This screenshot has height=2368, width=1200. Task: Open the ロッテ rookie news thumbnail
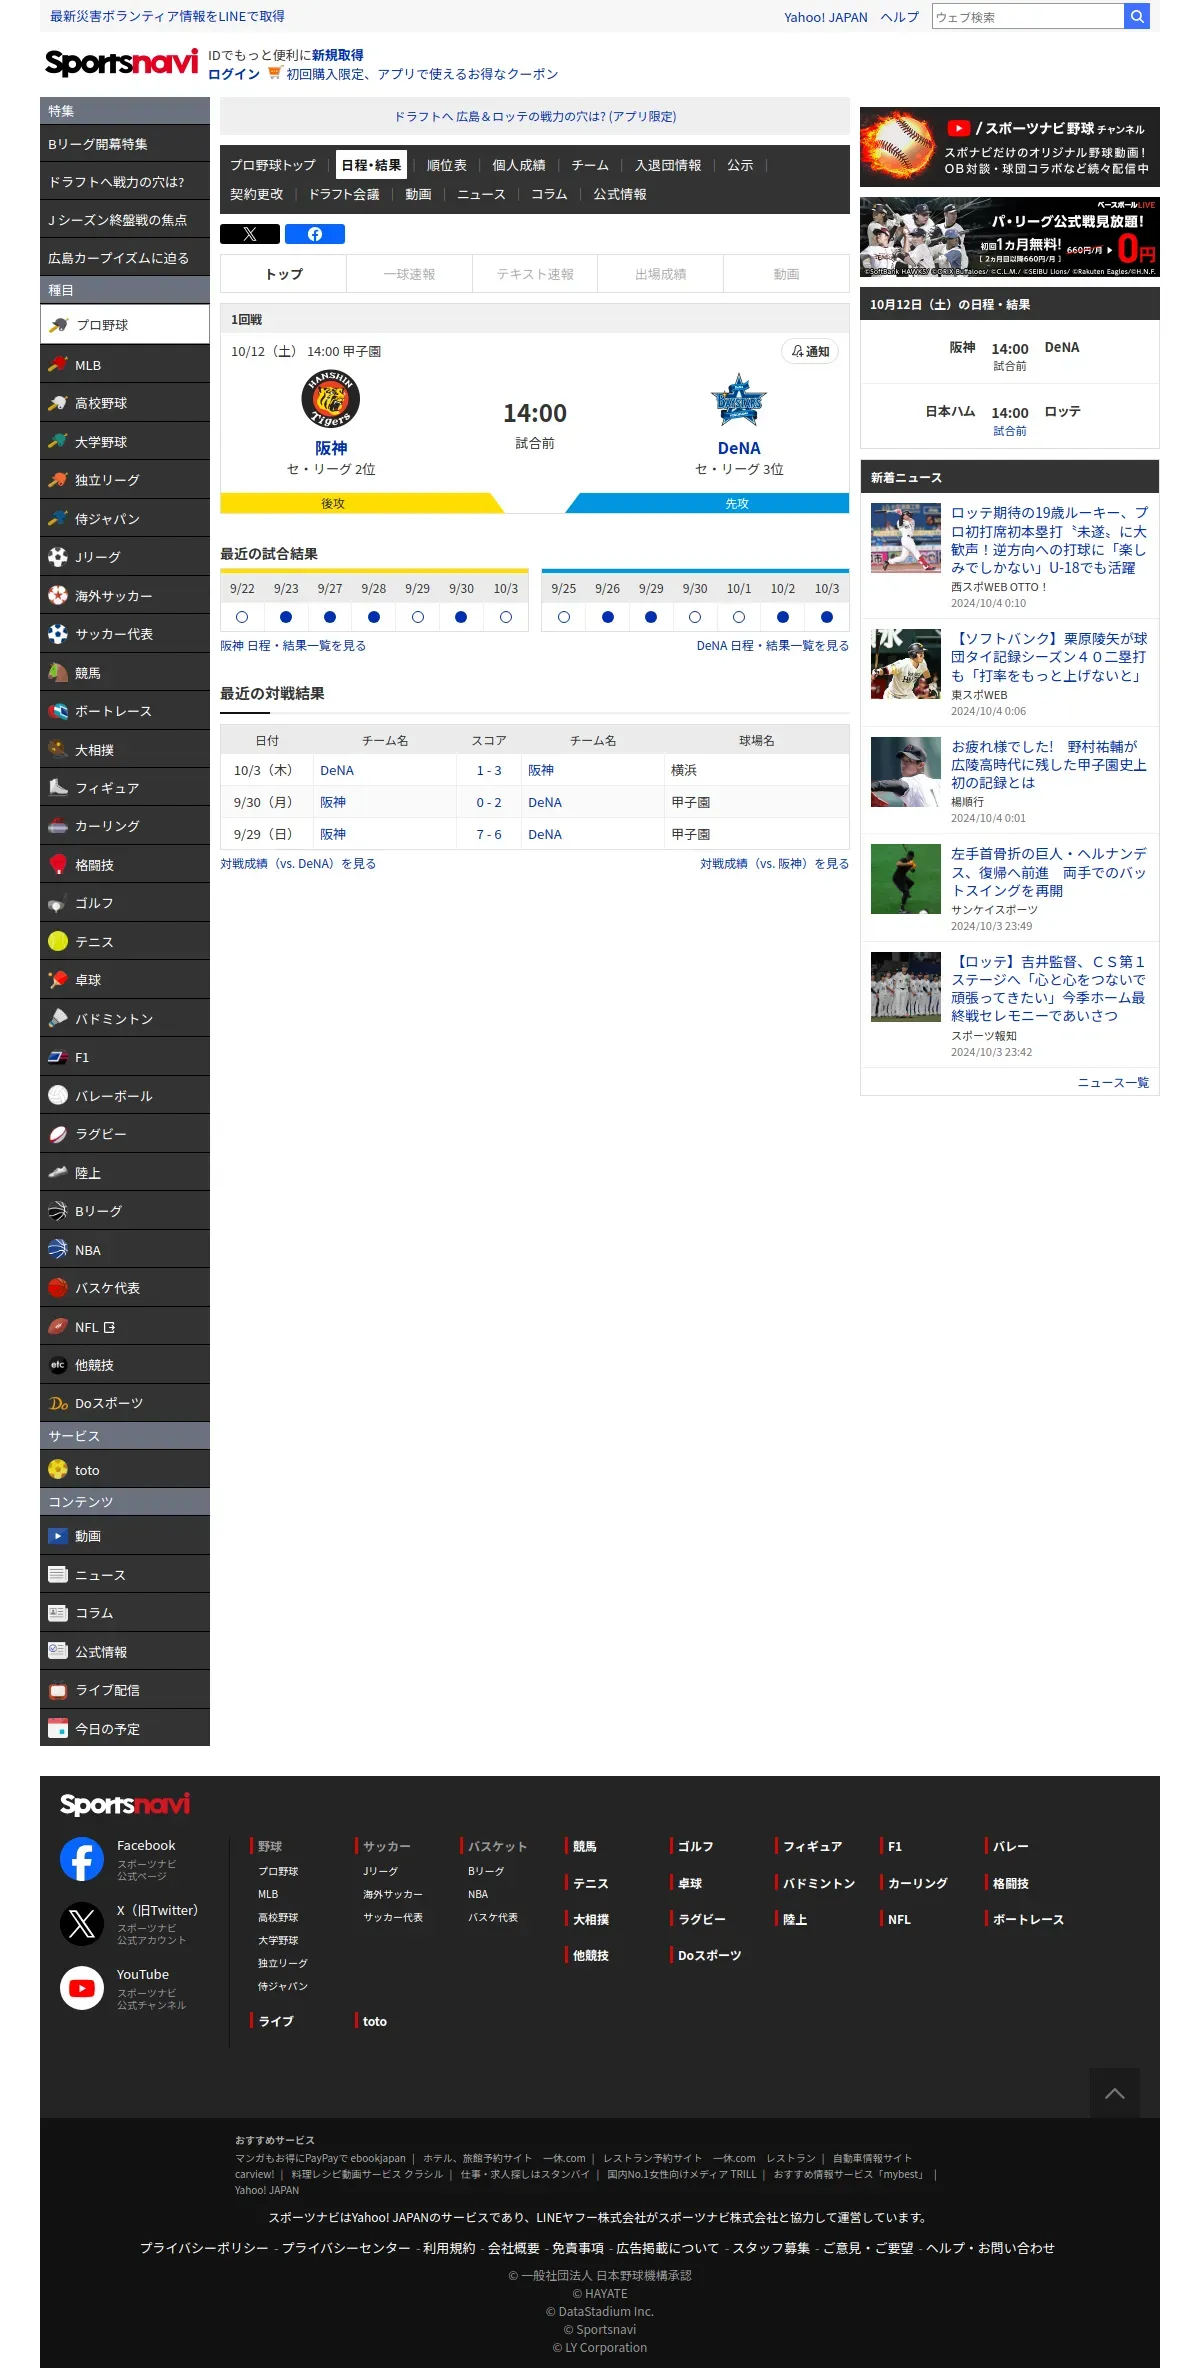tap(906, 538)
